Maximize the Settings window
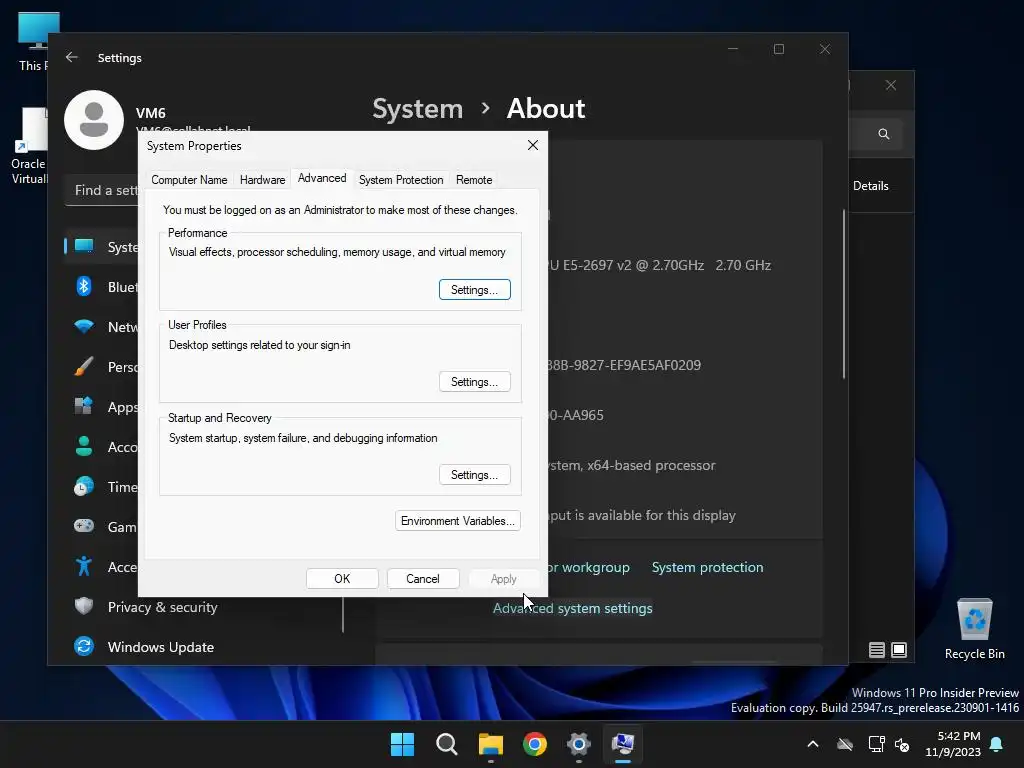Image resolution: width=1024 pixels, height=768 pixels. pos(778,49)
